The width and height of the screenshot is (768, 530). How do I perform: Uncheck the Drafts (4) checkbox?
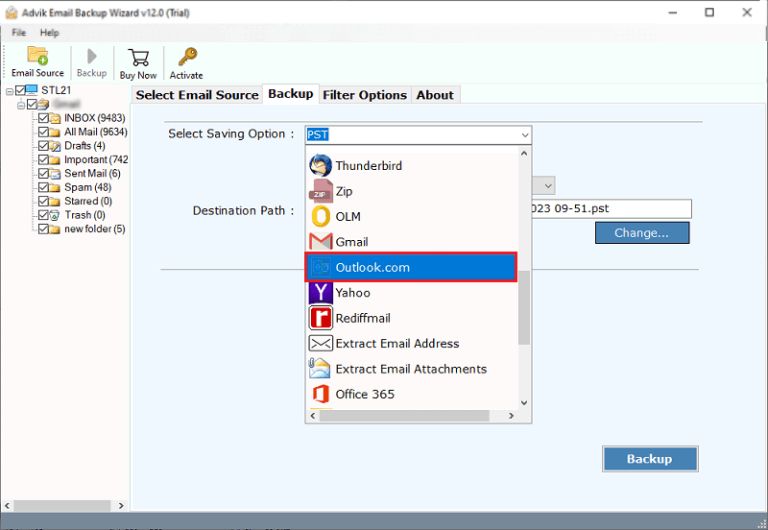pyautogui.click(x=43, y=146)
